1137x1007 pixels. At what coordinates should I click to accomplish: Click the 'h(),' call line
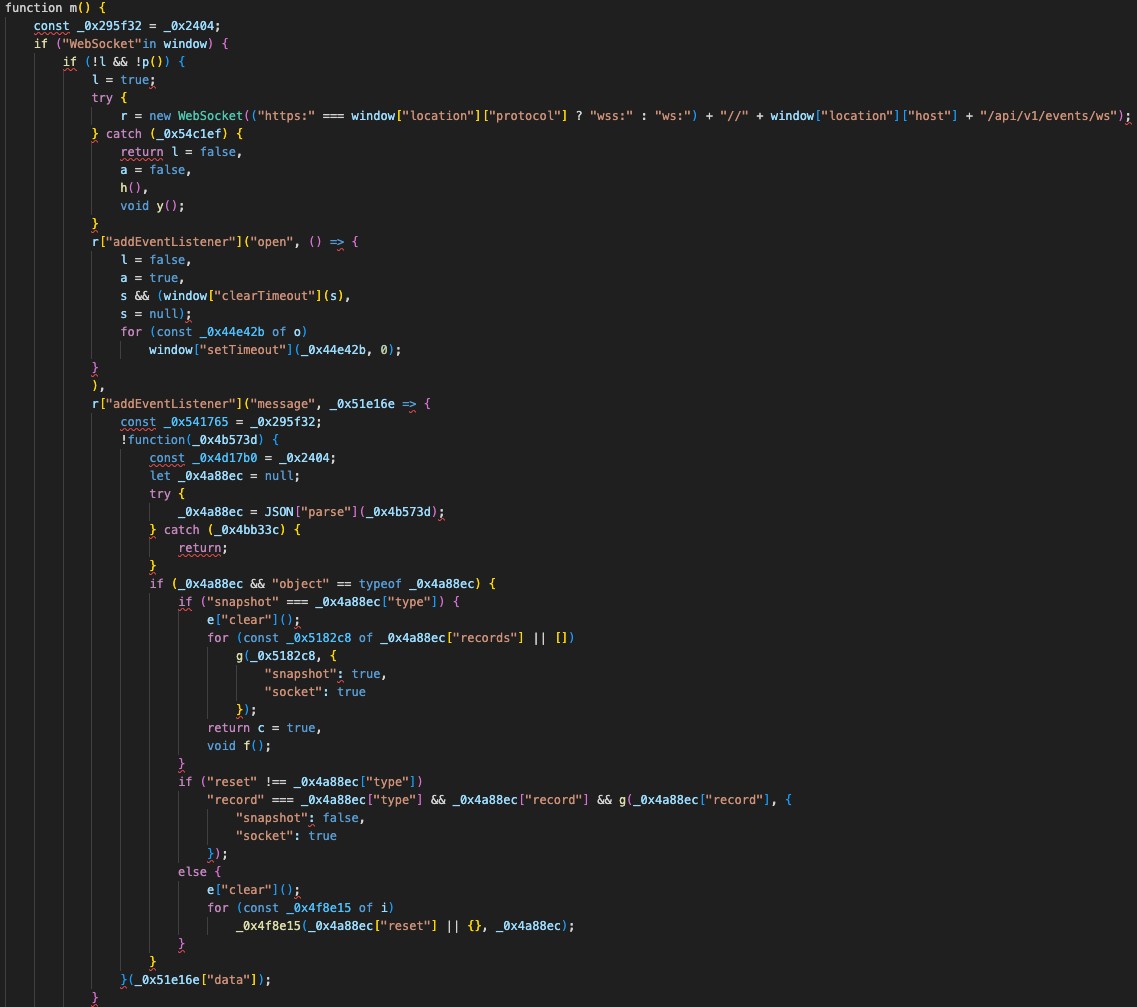click(x=134, y=188)
